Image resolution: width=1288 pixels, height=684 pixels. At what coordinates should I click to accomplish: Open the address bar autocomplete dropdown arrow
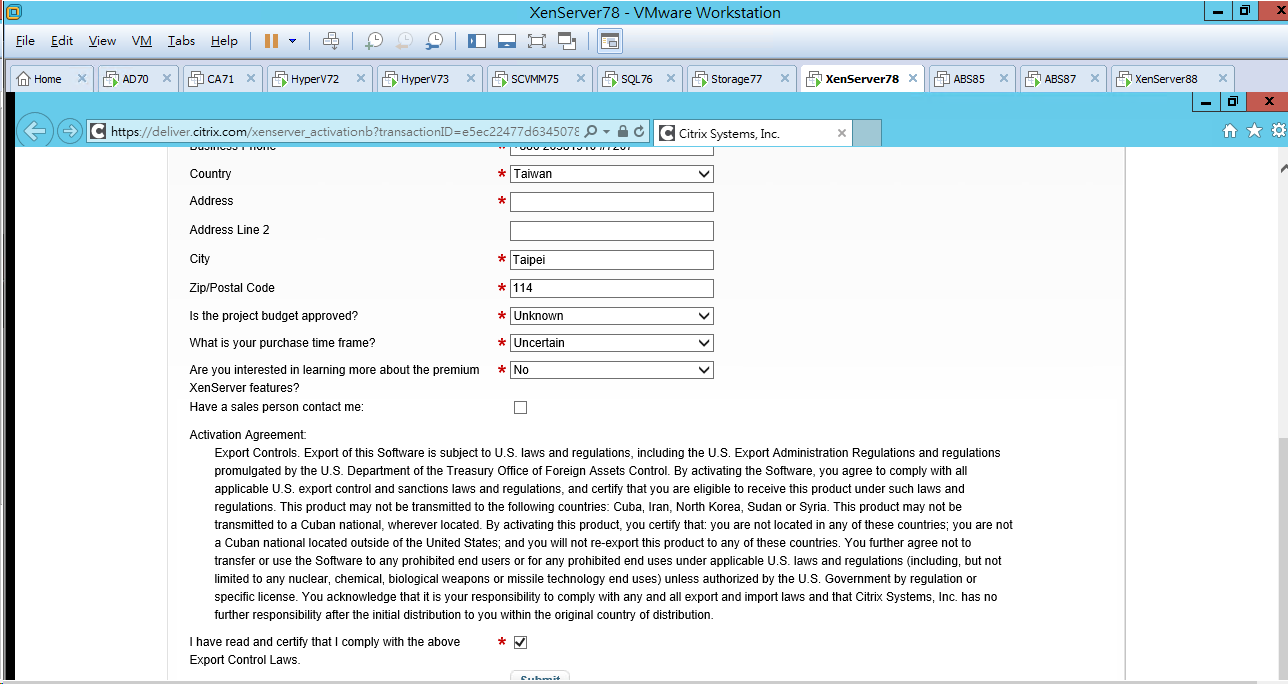(607, 132)
